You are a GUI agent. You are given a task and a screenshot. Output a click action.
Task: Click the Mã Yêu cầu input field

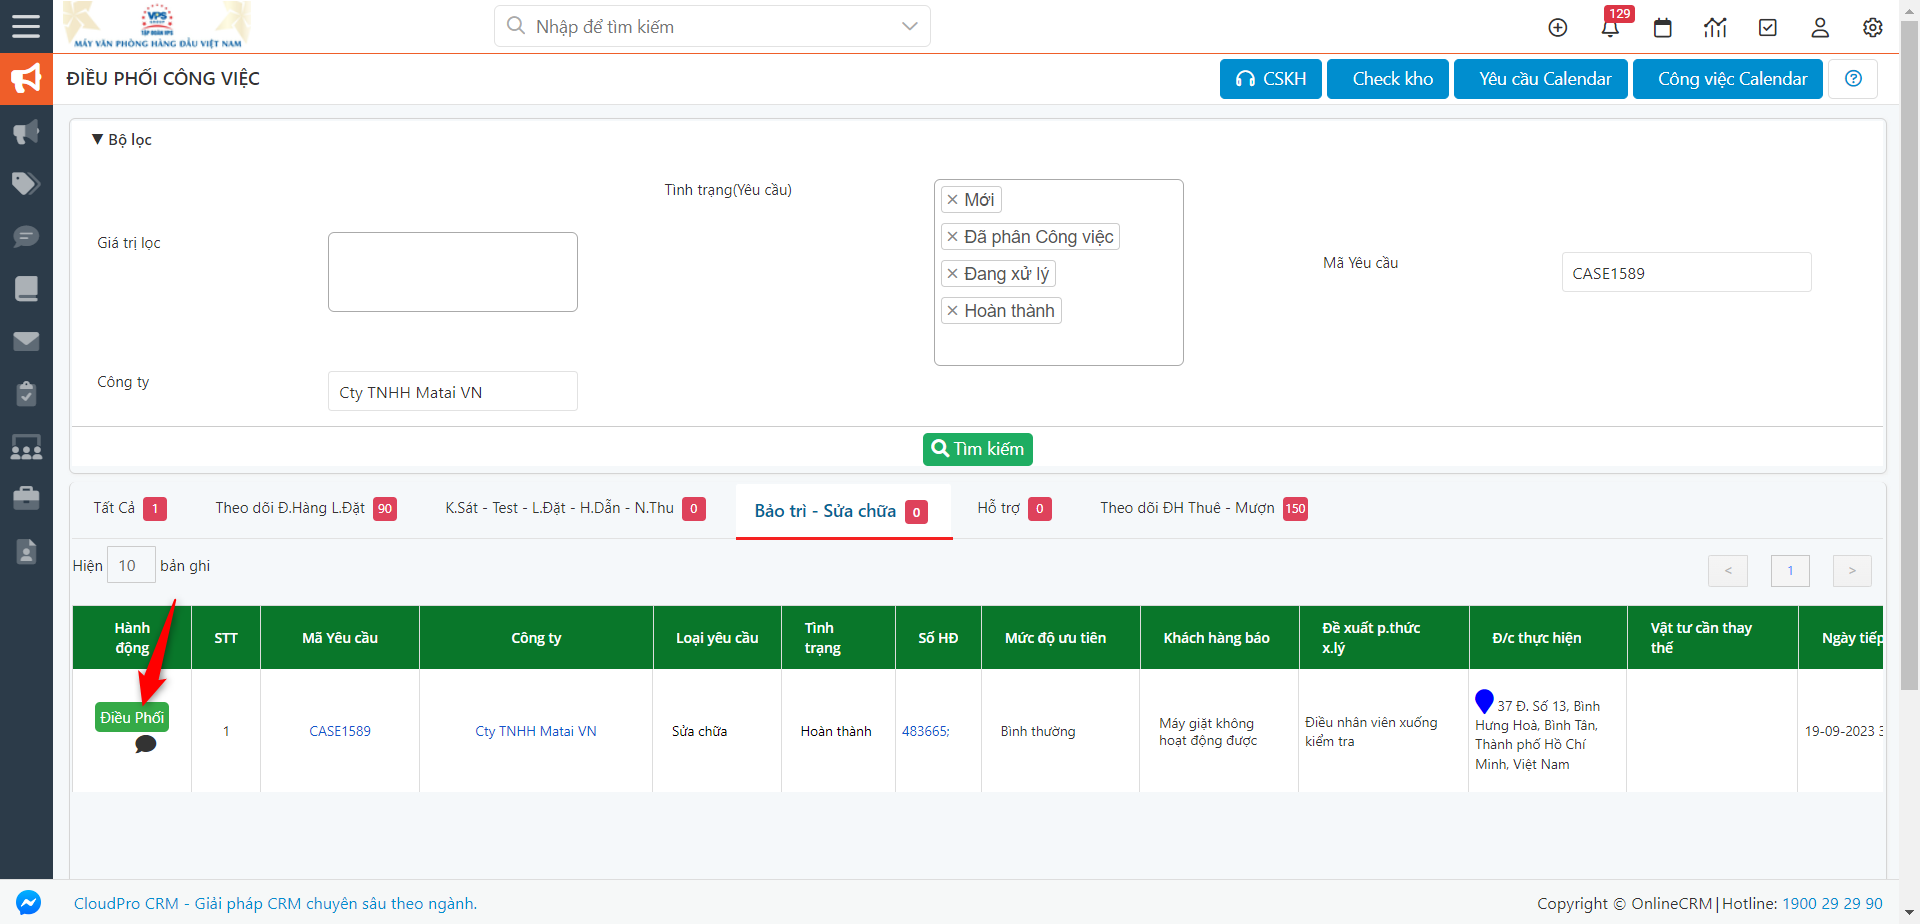(x=1687, y=272)
